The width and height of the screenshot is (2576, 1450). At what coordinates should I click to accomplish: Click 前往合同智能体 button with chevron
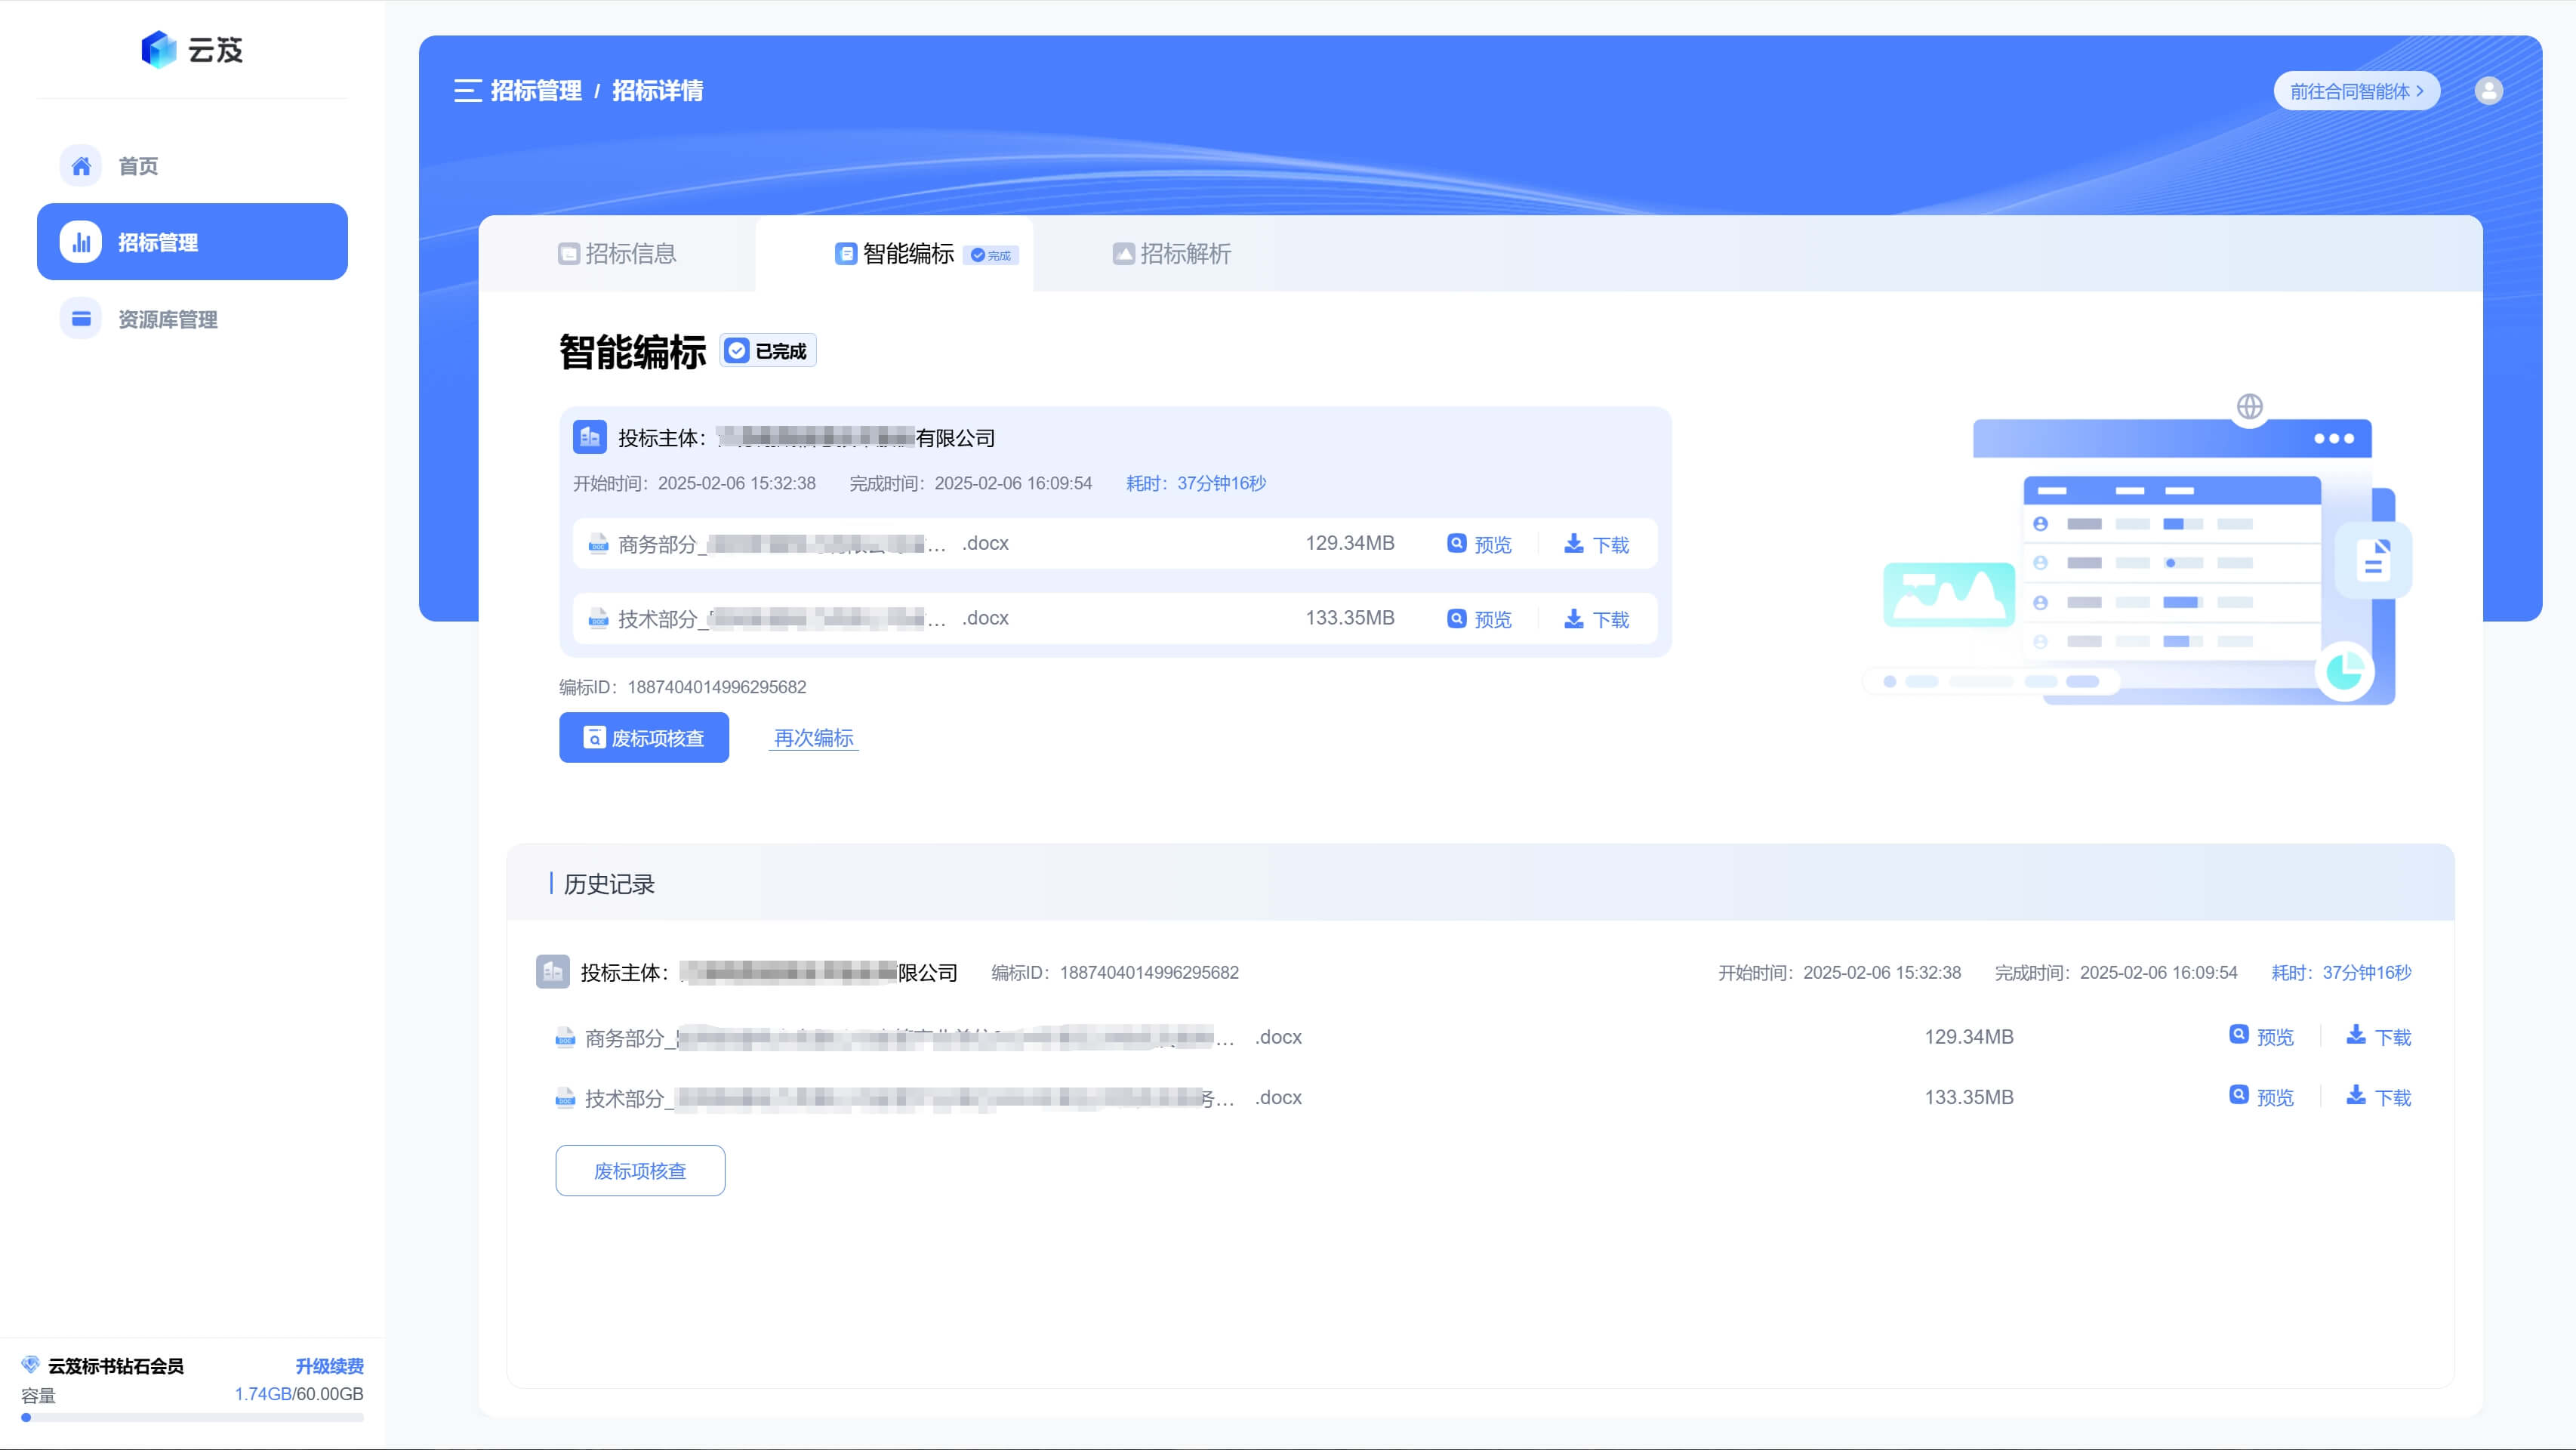point(2356,91)
